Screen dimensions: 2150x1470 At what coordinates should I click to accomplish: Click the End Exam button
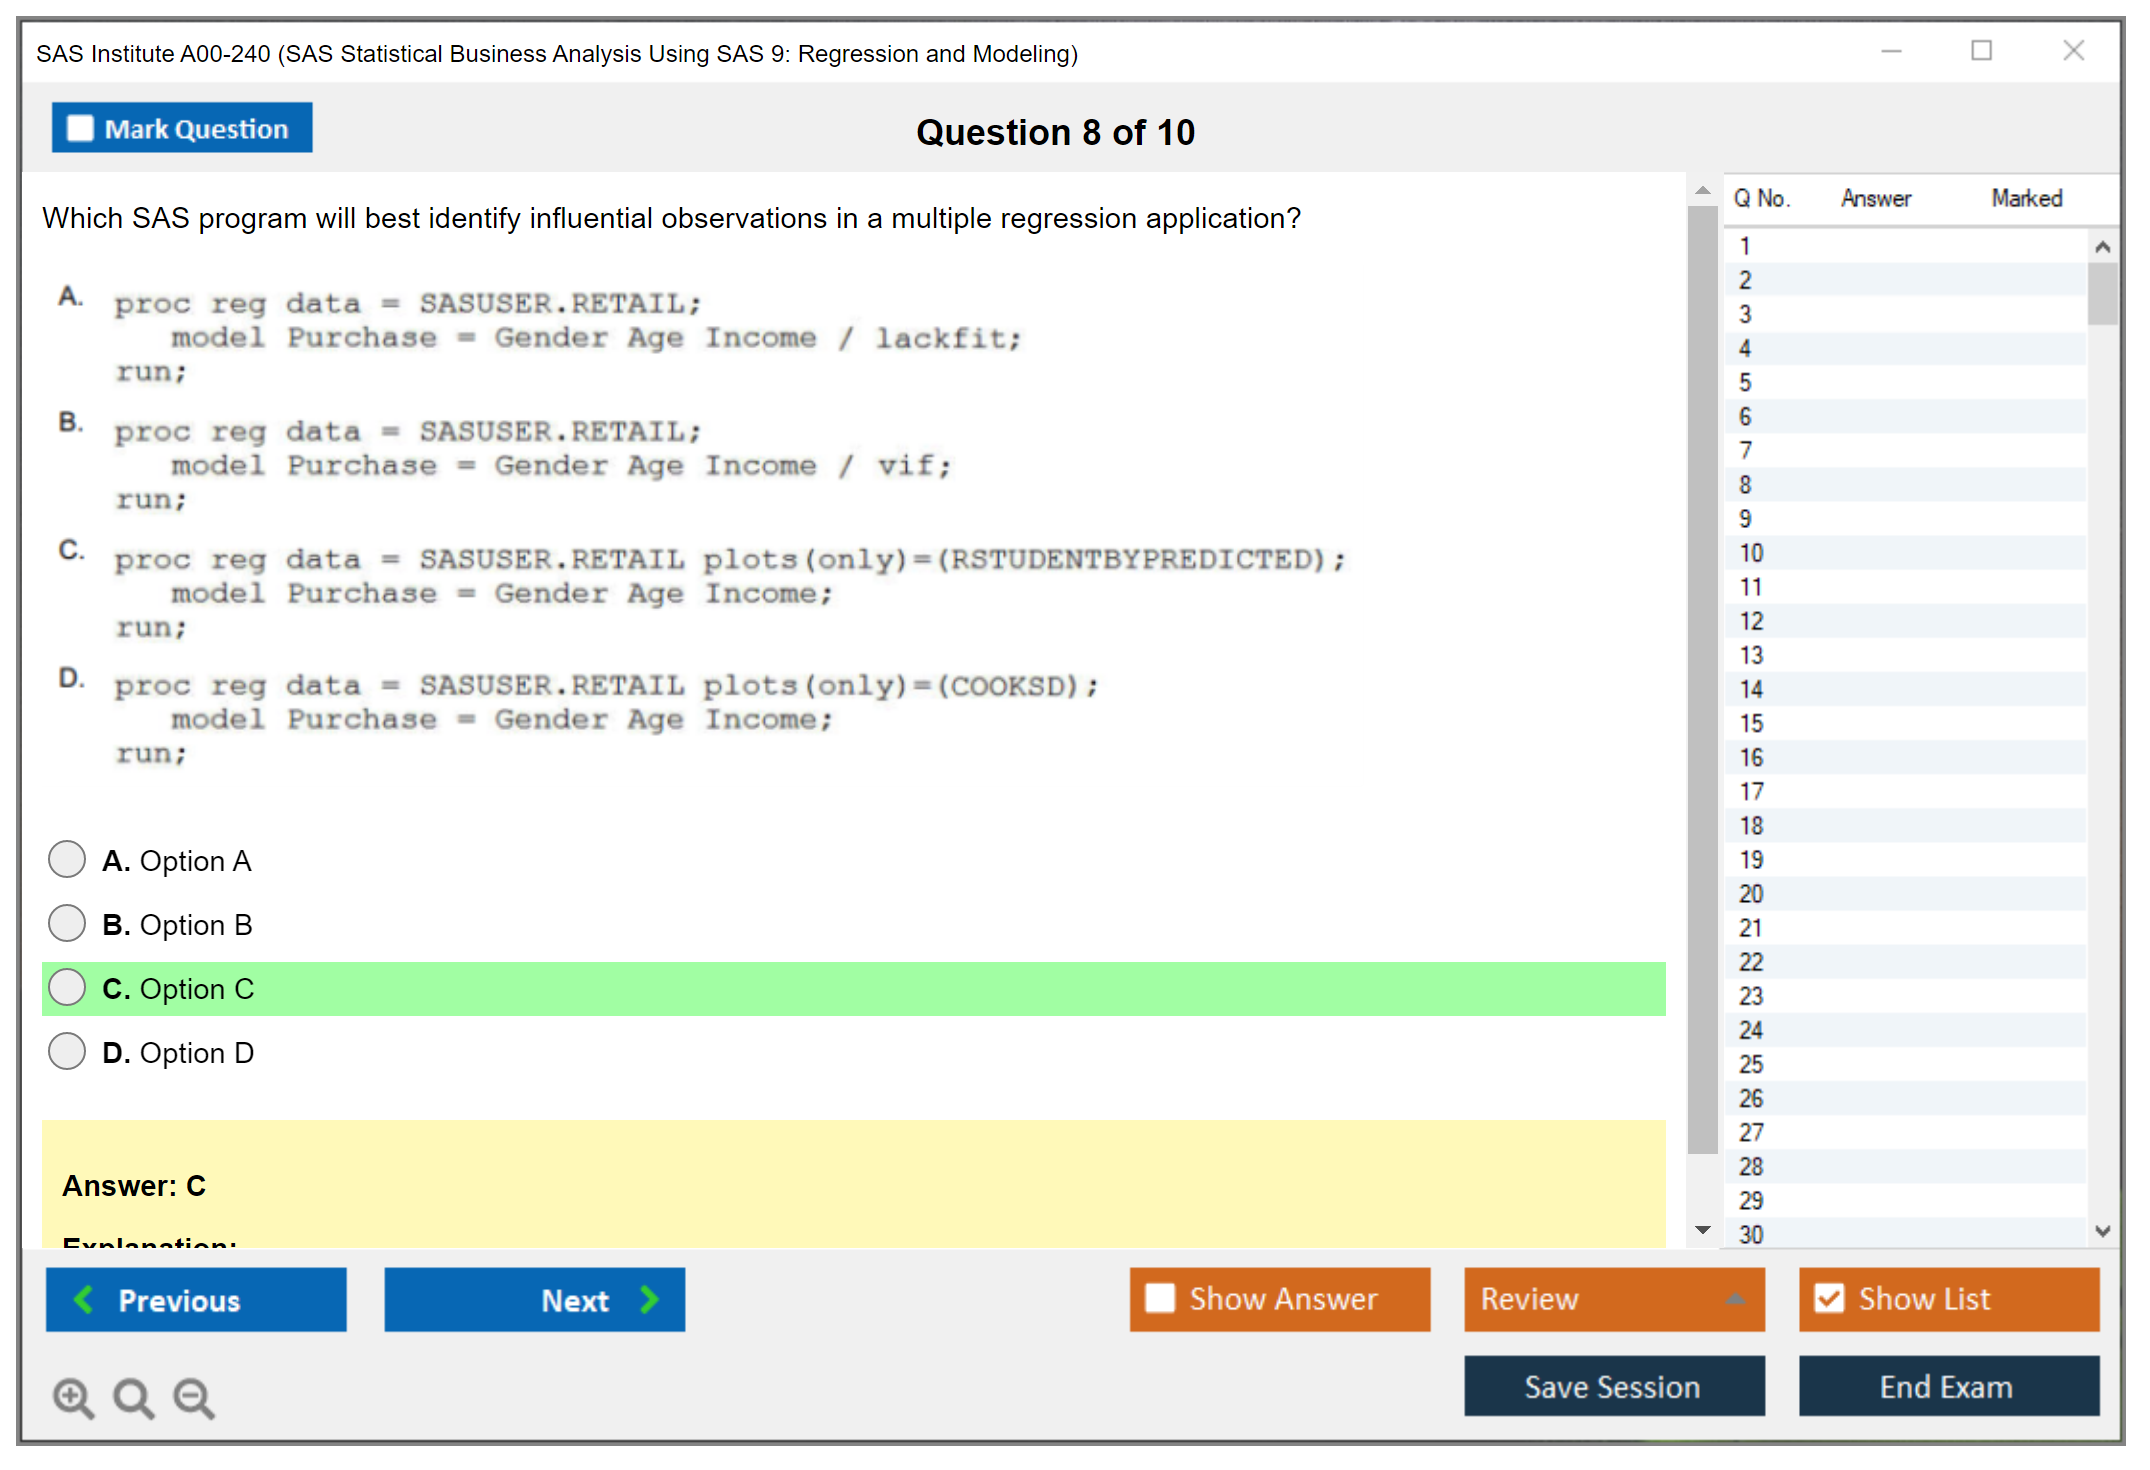pos(1947,1387)
